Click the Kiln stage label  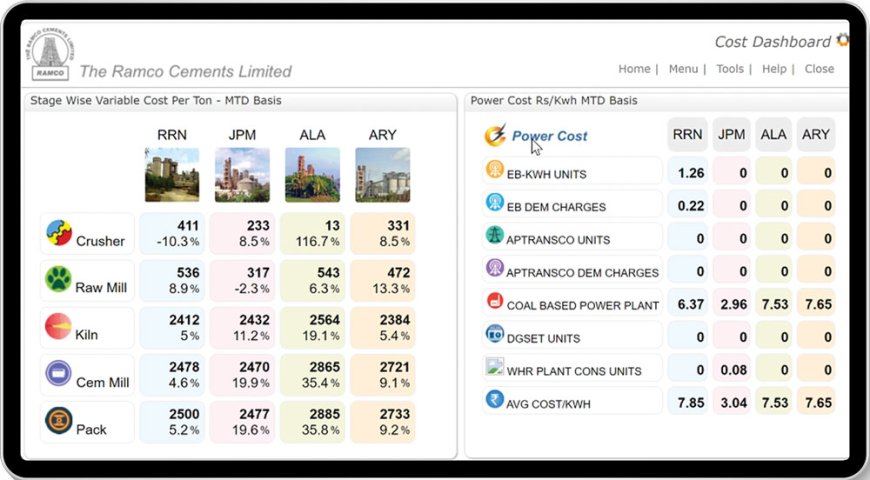[x=87, y=335]
